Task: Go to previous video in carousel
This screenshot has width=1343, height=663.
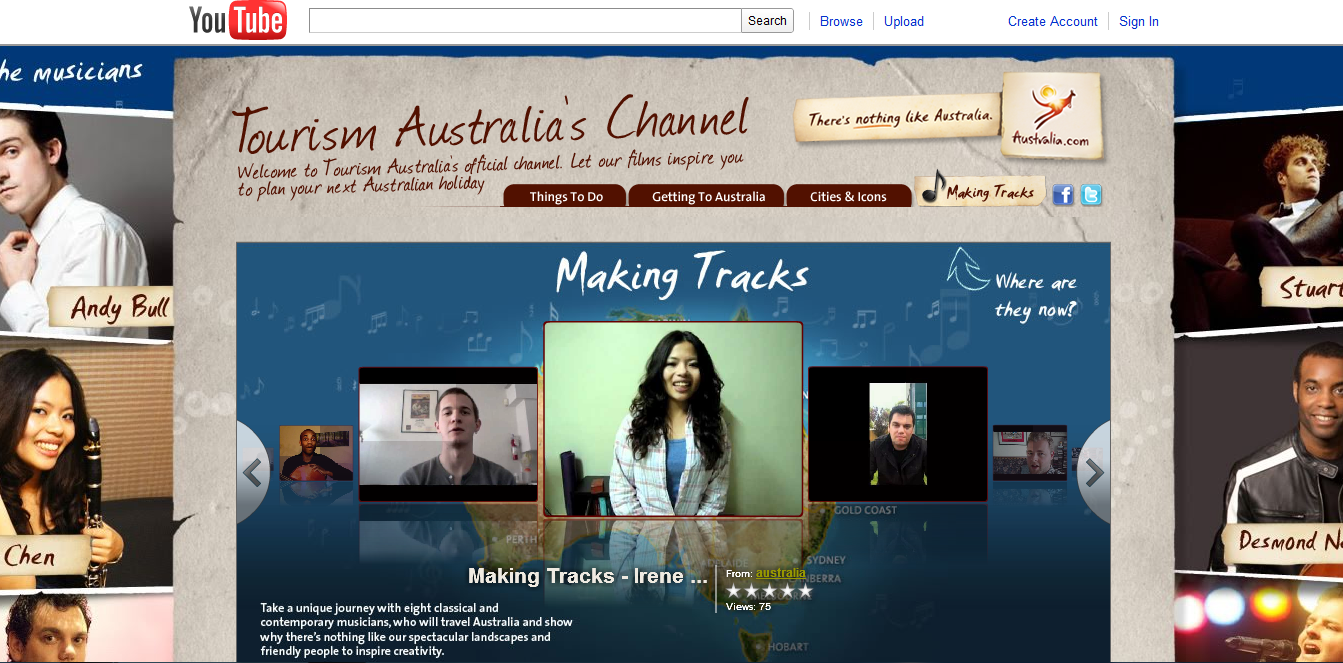Action: pos(252,472)
